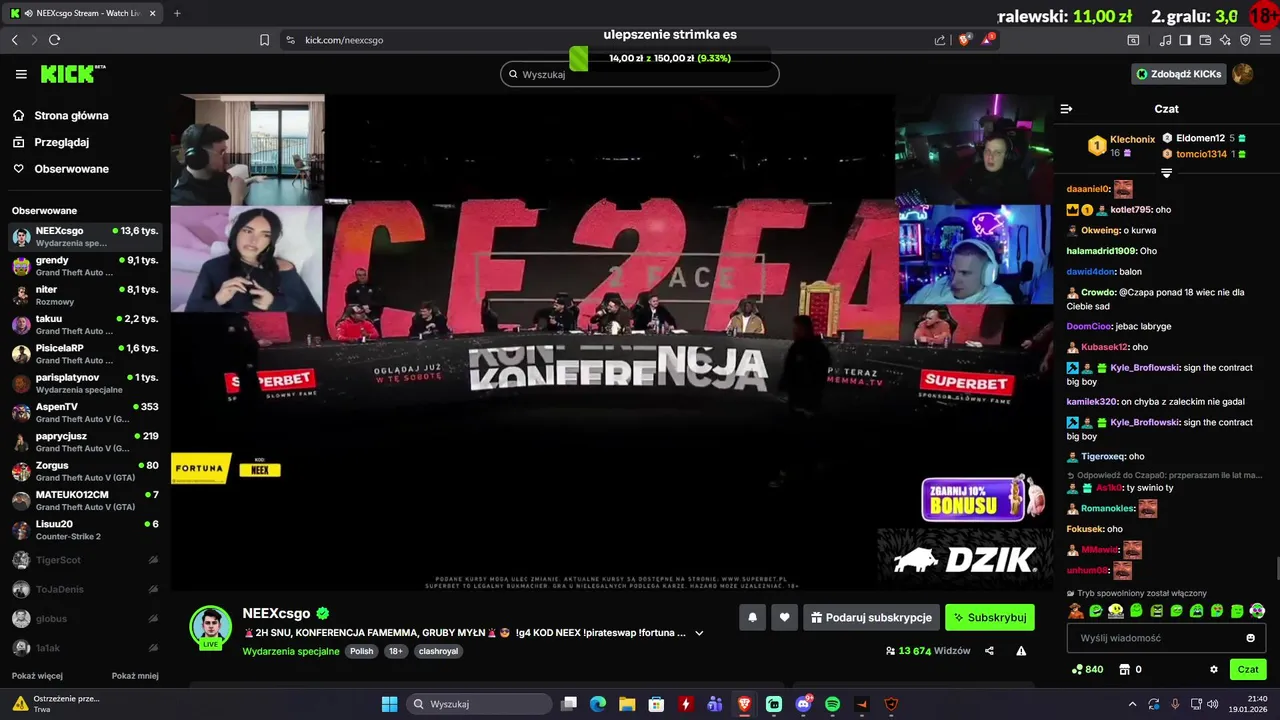
Task: Click the Kick search box
Action: tap(640, 74)
